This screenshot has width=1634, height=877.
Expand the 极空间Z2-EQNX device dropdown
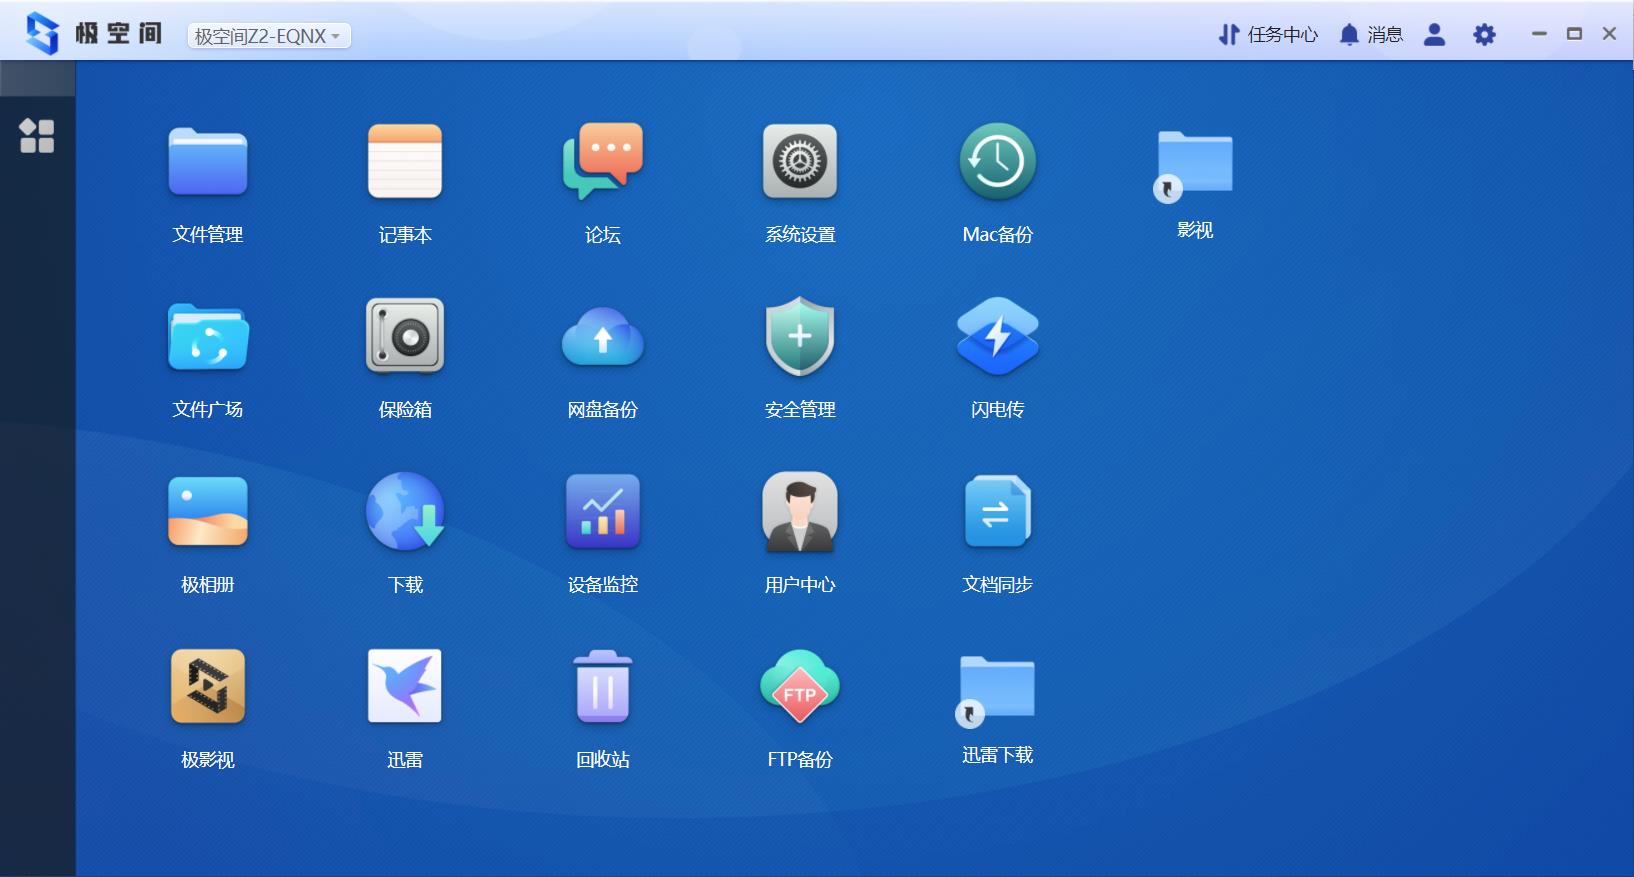[269, 36]
